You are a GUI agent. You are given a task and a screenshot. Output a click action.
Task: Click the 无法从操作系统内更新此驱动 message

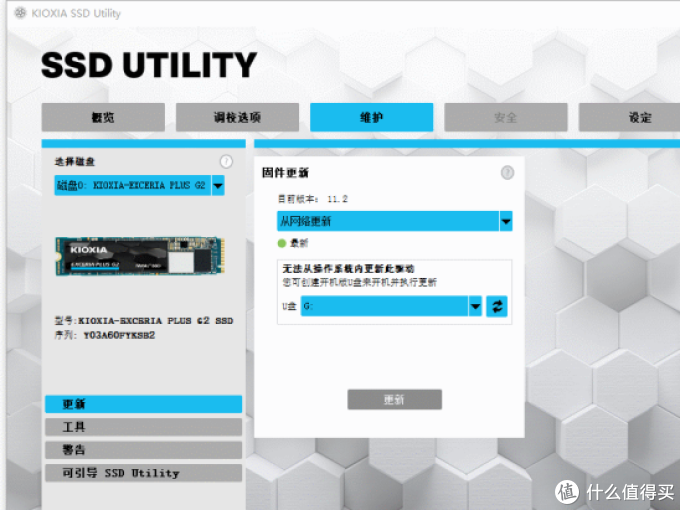[x=348, y=269]
